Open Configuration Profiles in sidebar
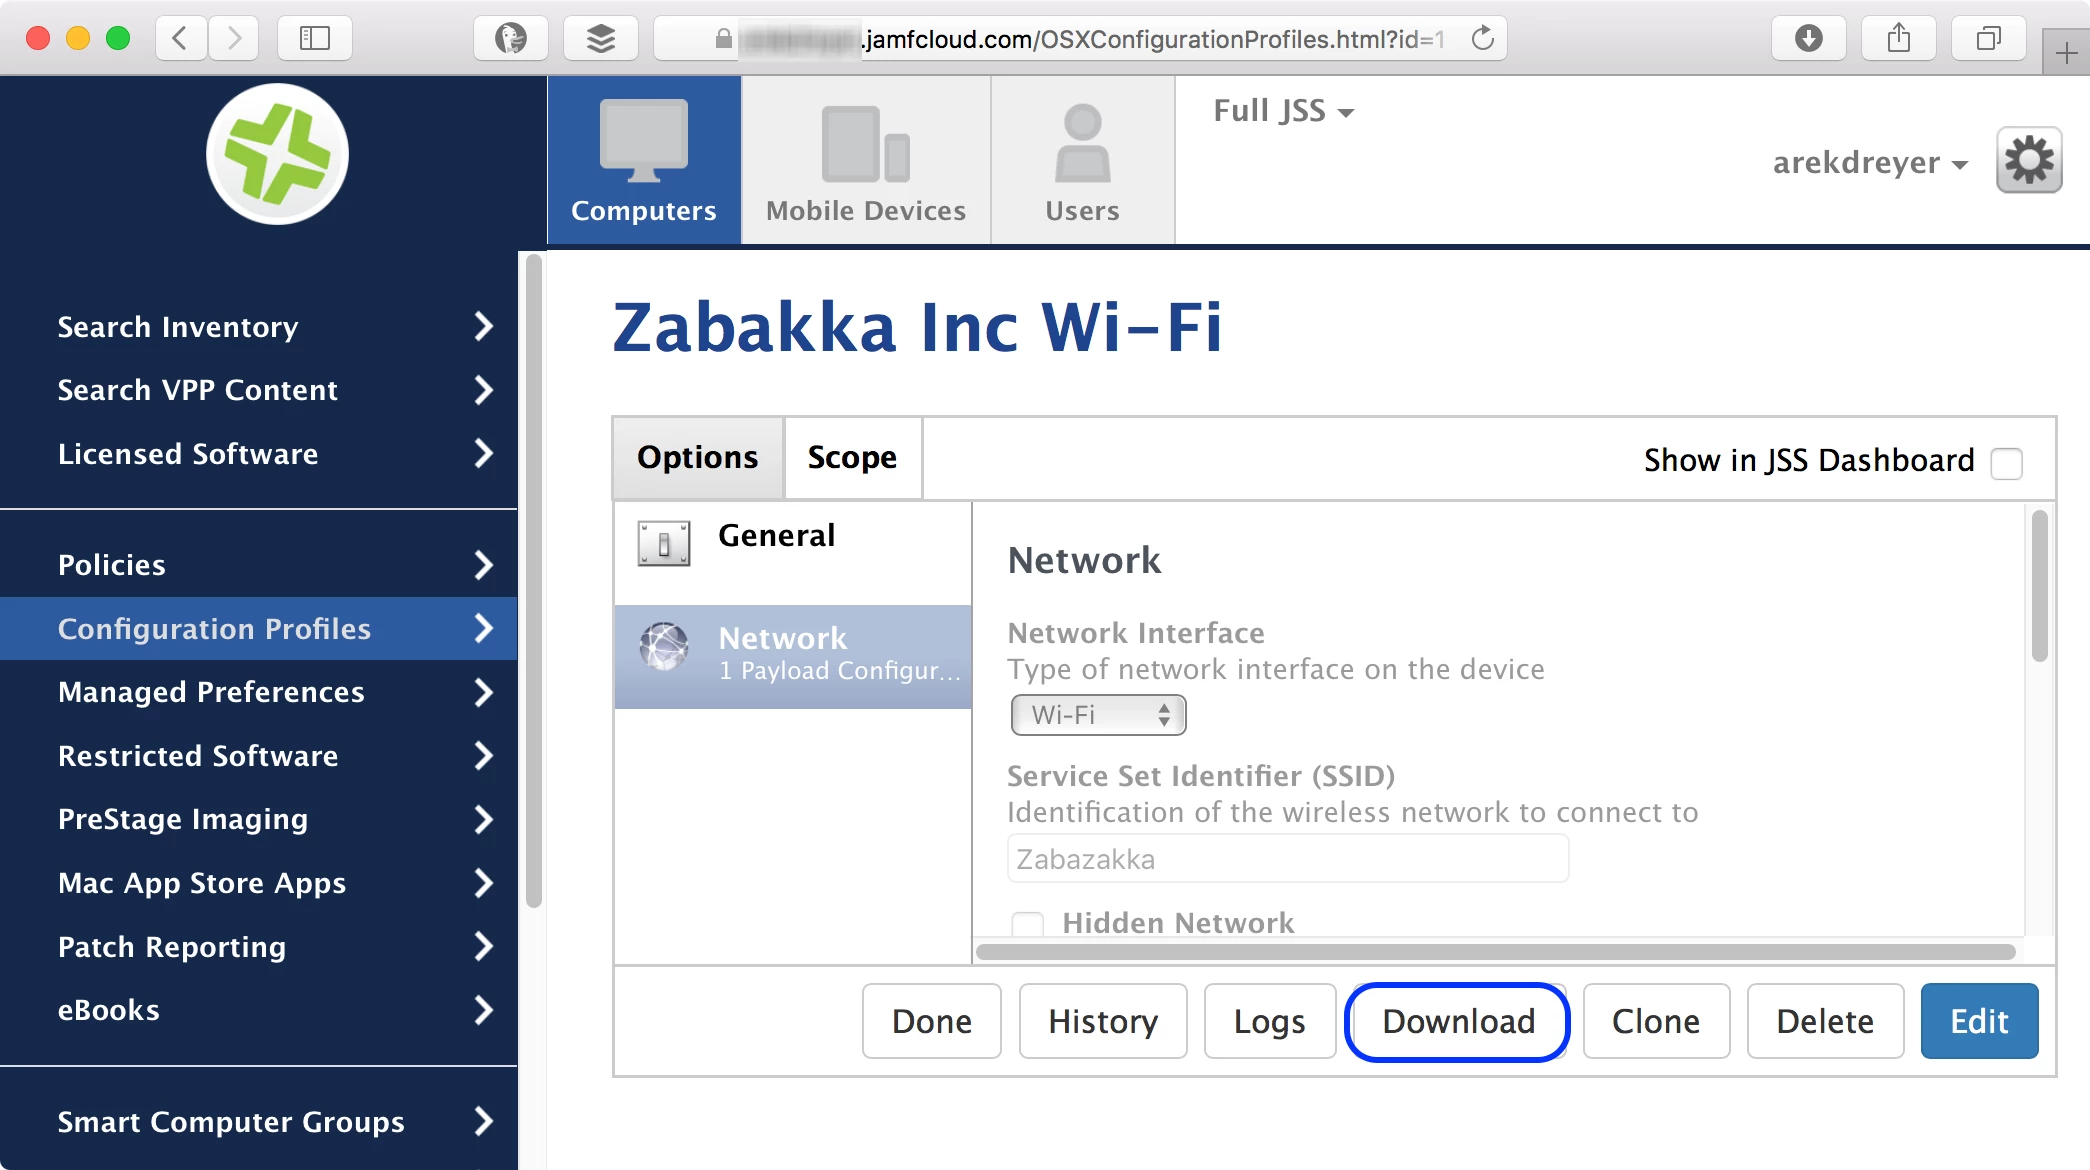The height and width of the screenshot is (1170, 2090). [x=259, y=628]
